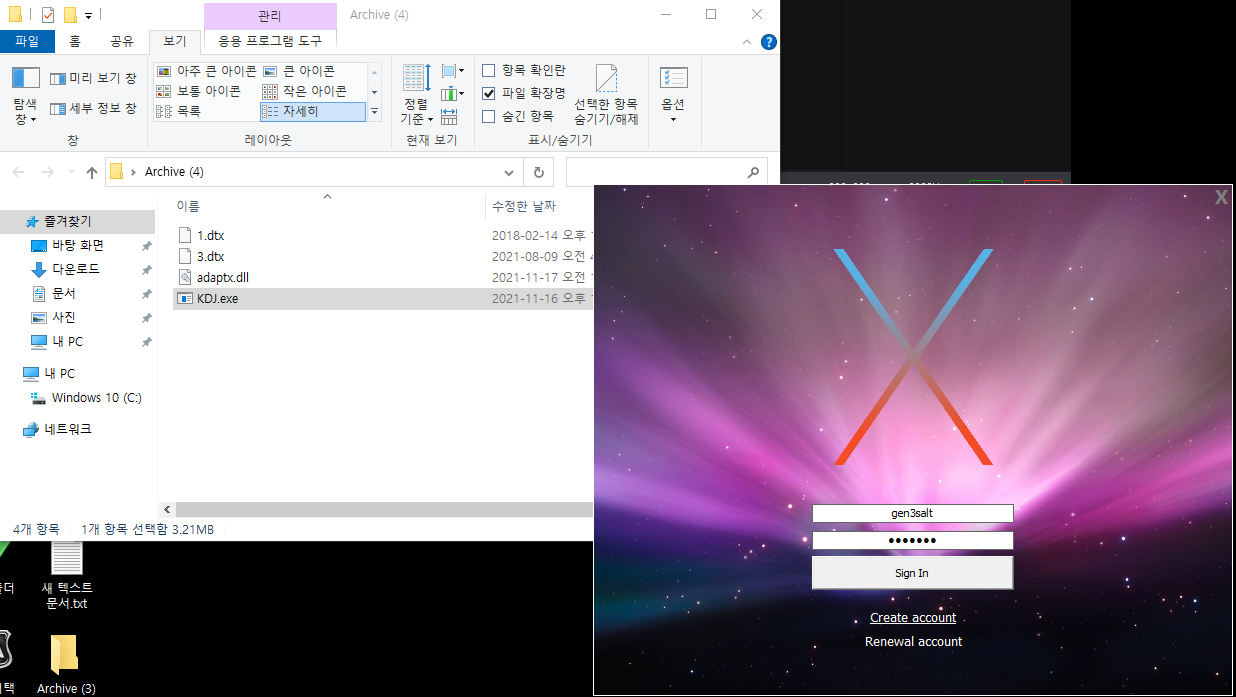
Task: Enable the item check boxes (항목 확인란) checkbox
Action: (x=489, y=70)
